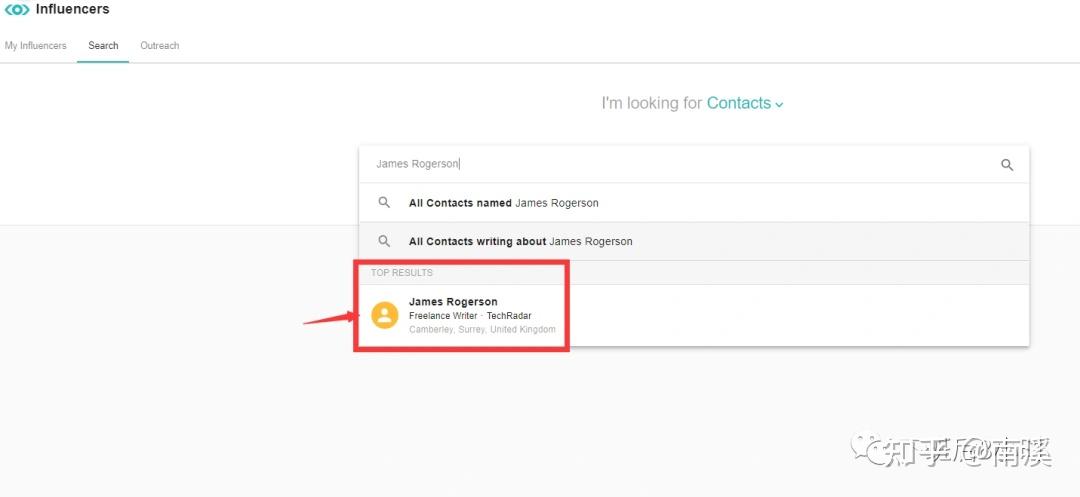This screenshot has height=497, width=1080.
Task: Click search icon beside "All Contacts named"
Action: (x=384, y=203)
